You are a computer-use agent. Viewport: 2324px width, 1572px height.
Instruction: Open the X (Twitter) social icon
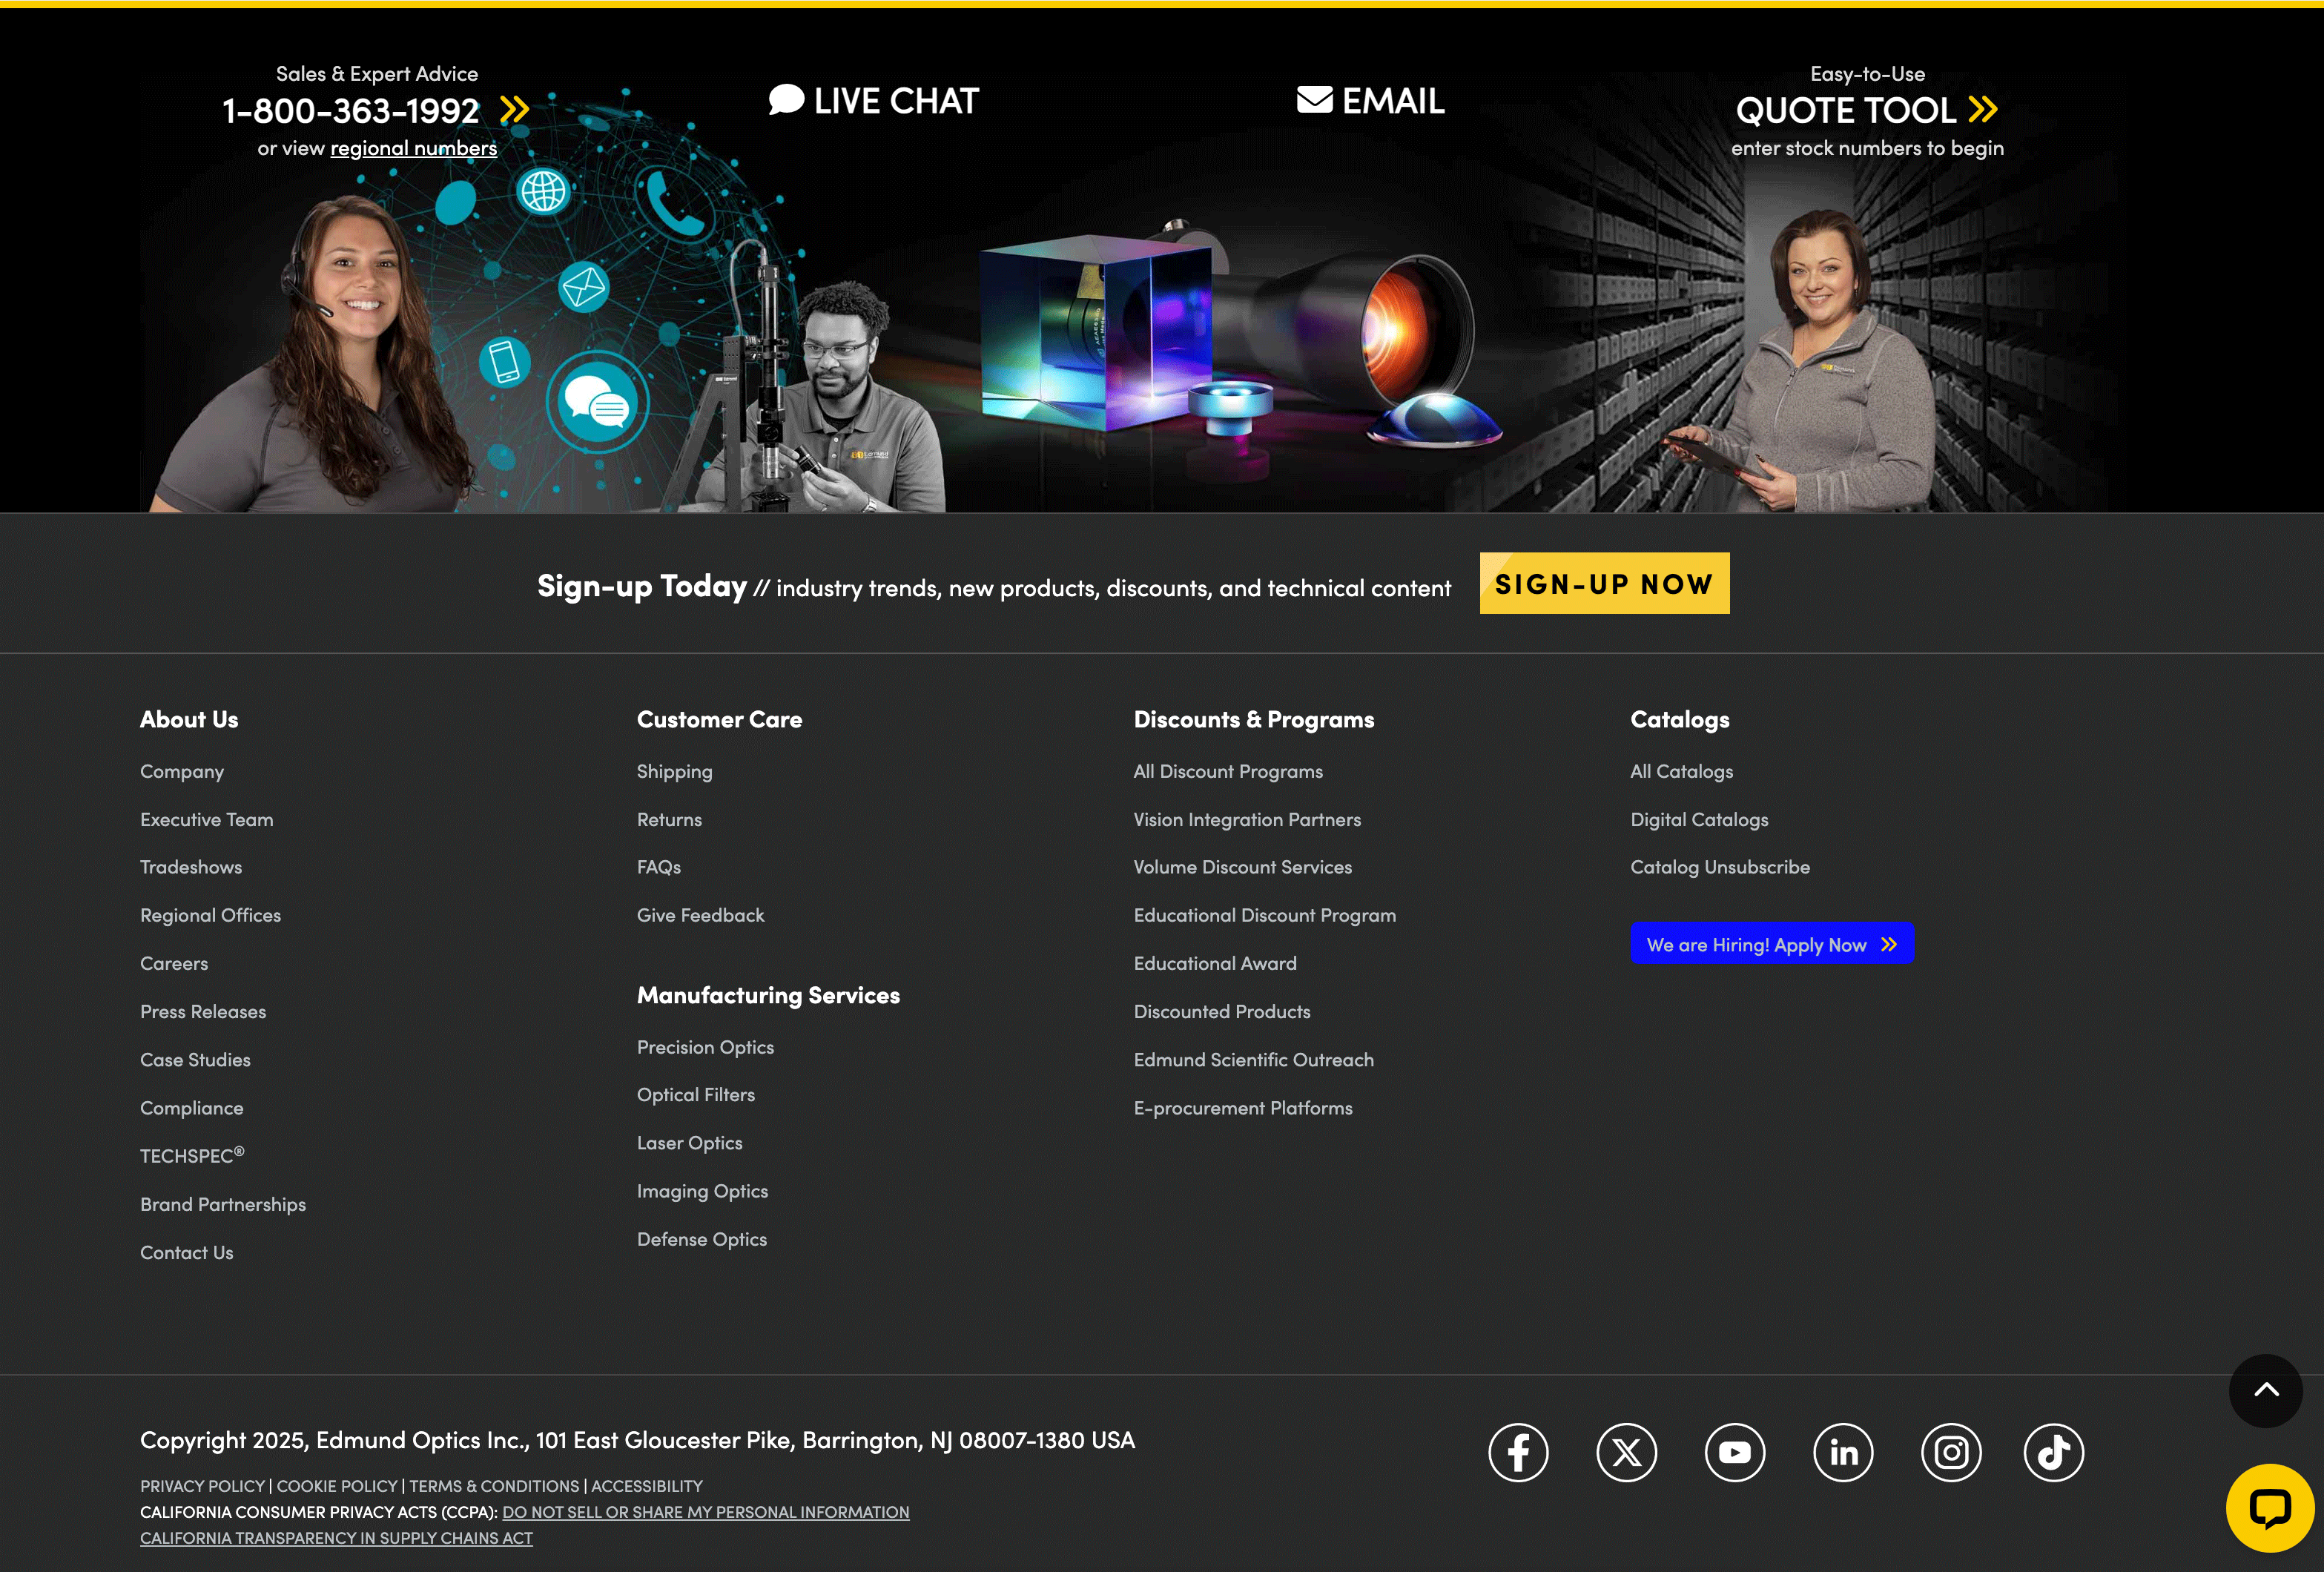(1626, 1452)
